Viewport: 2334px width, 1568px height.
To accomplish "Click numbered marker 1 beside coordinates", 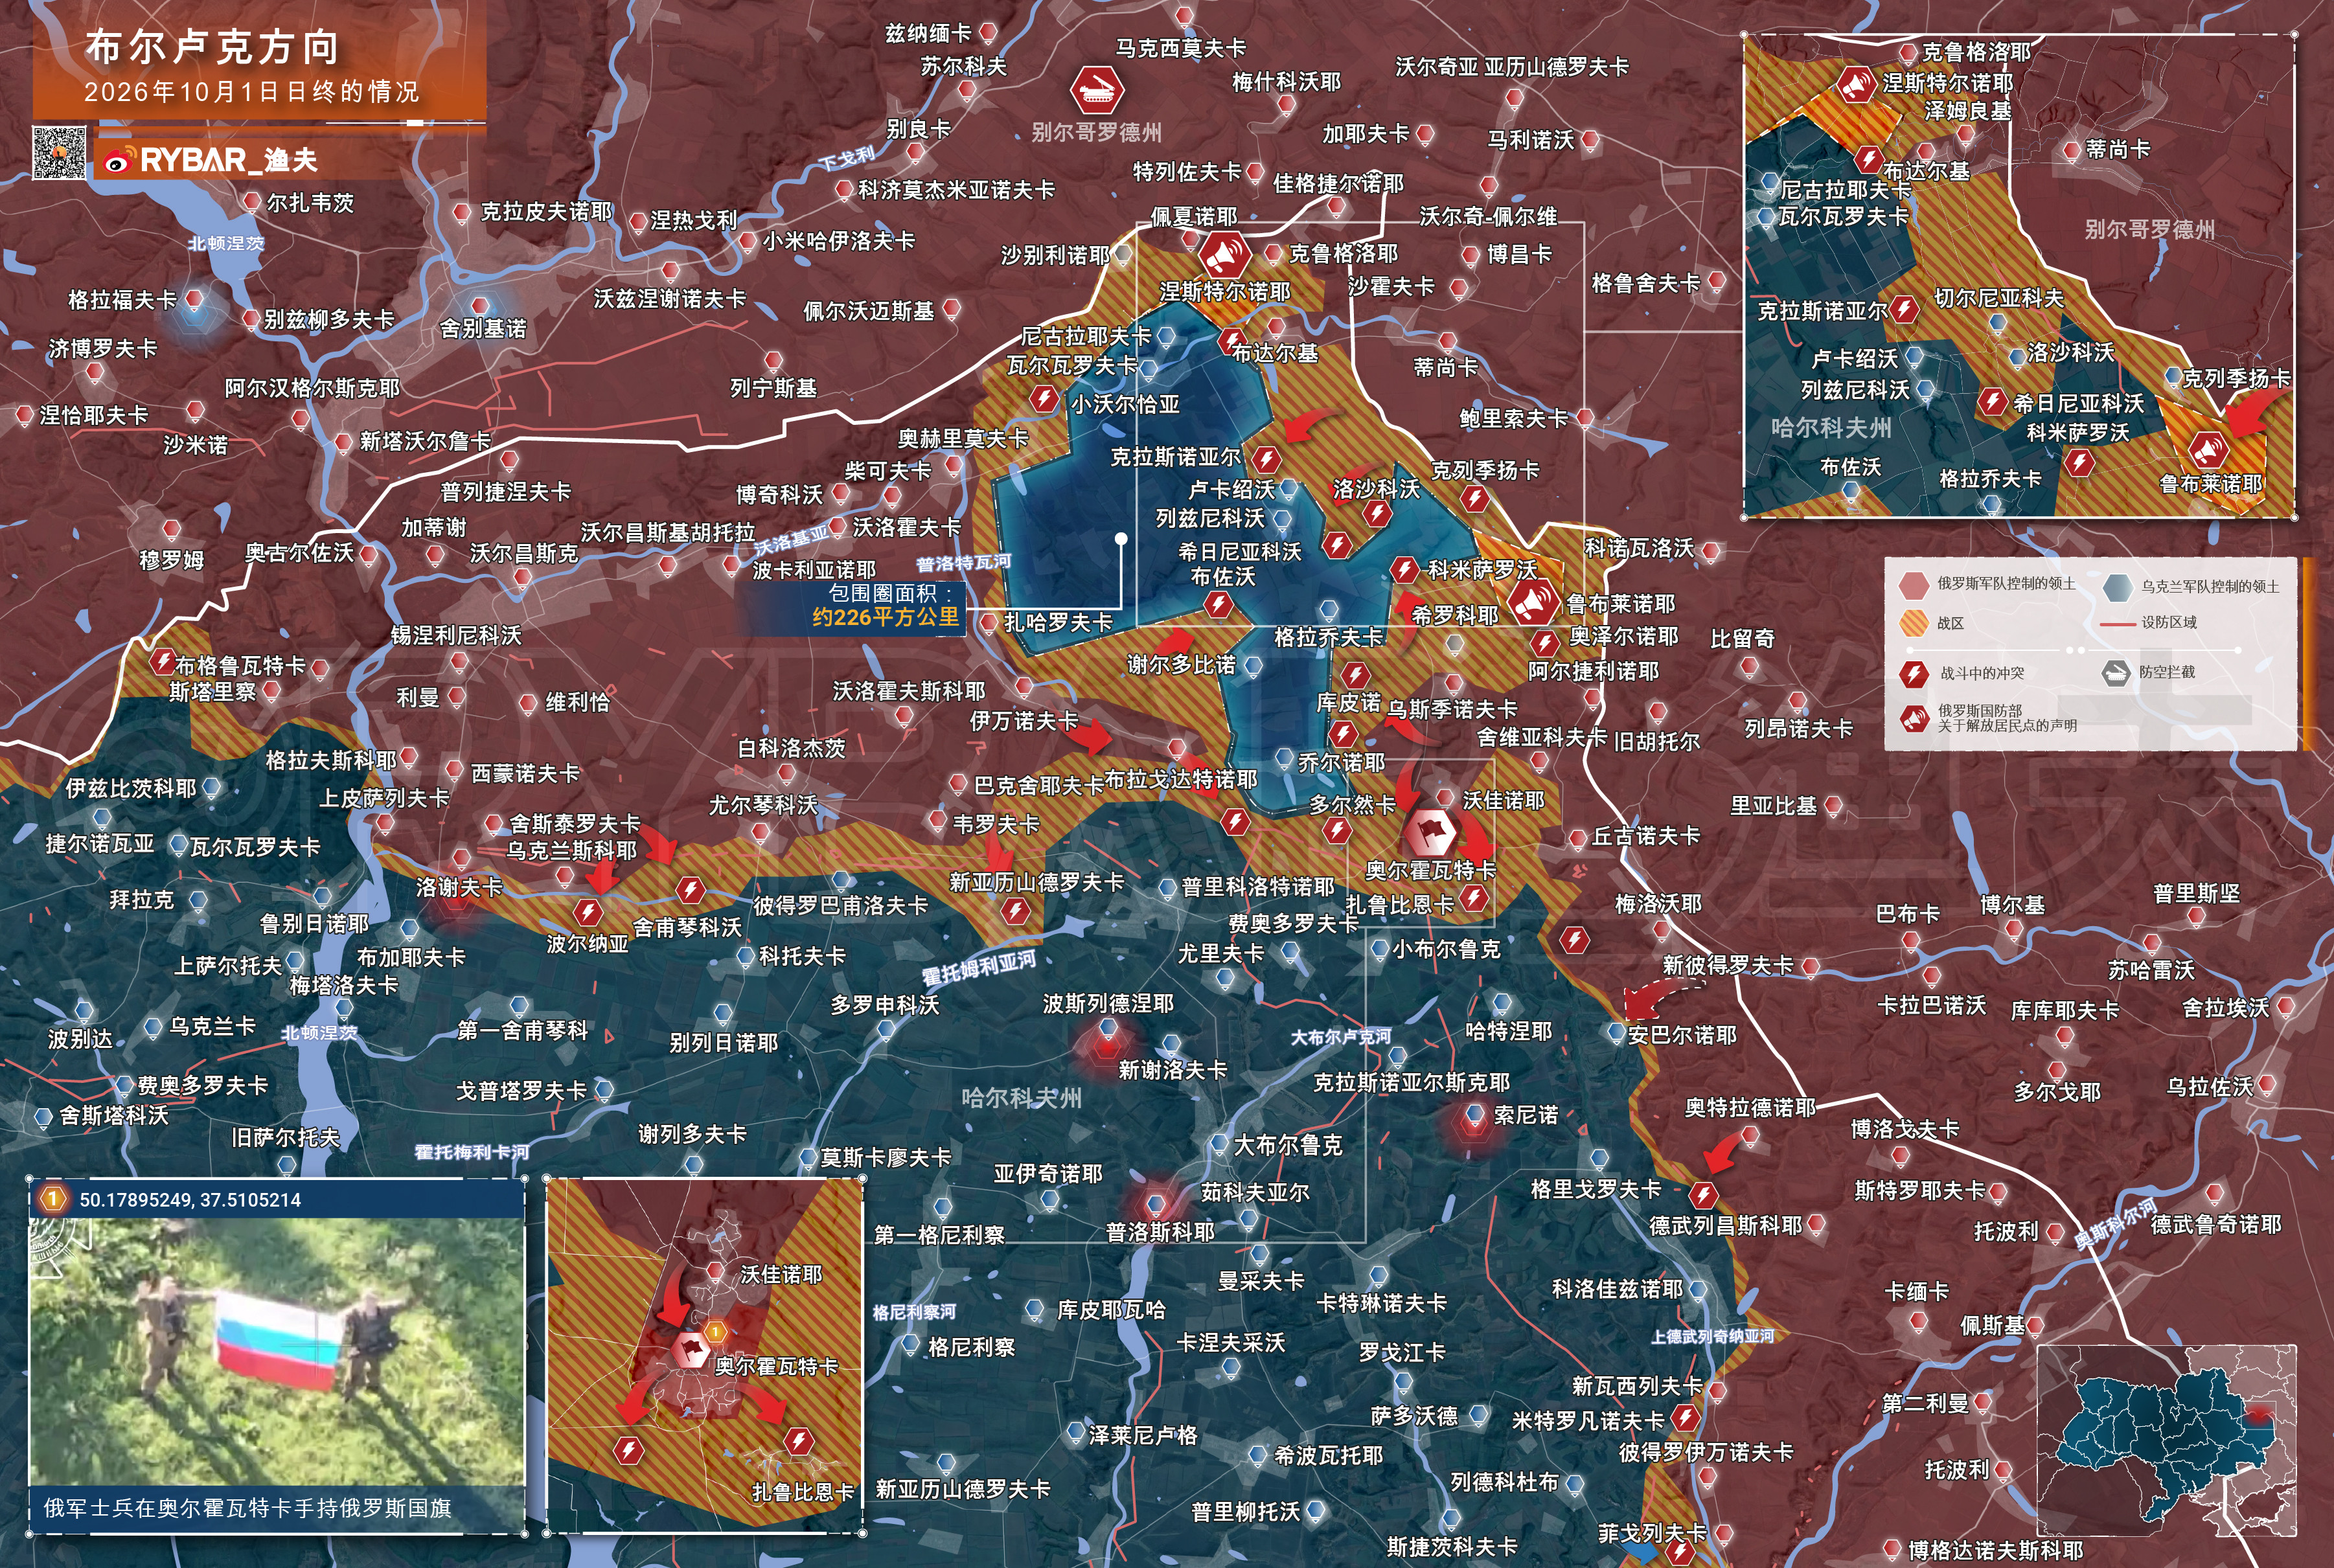I will [53, 1198].
